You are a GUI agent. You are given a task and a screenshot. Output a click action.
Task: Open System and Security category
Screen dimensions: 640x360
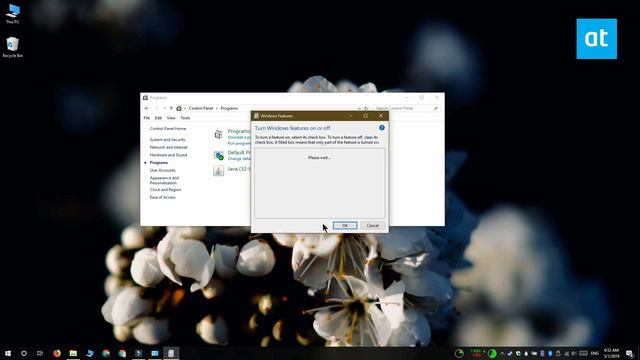coord(167,140)
